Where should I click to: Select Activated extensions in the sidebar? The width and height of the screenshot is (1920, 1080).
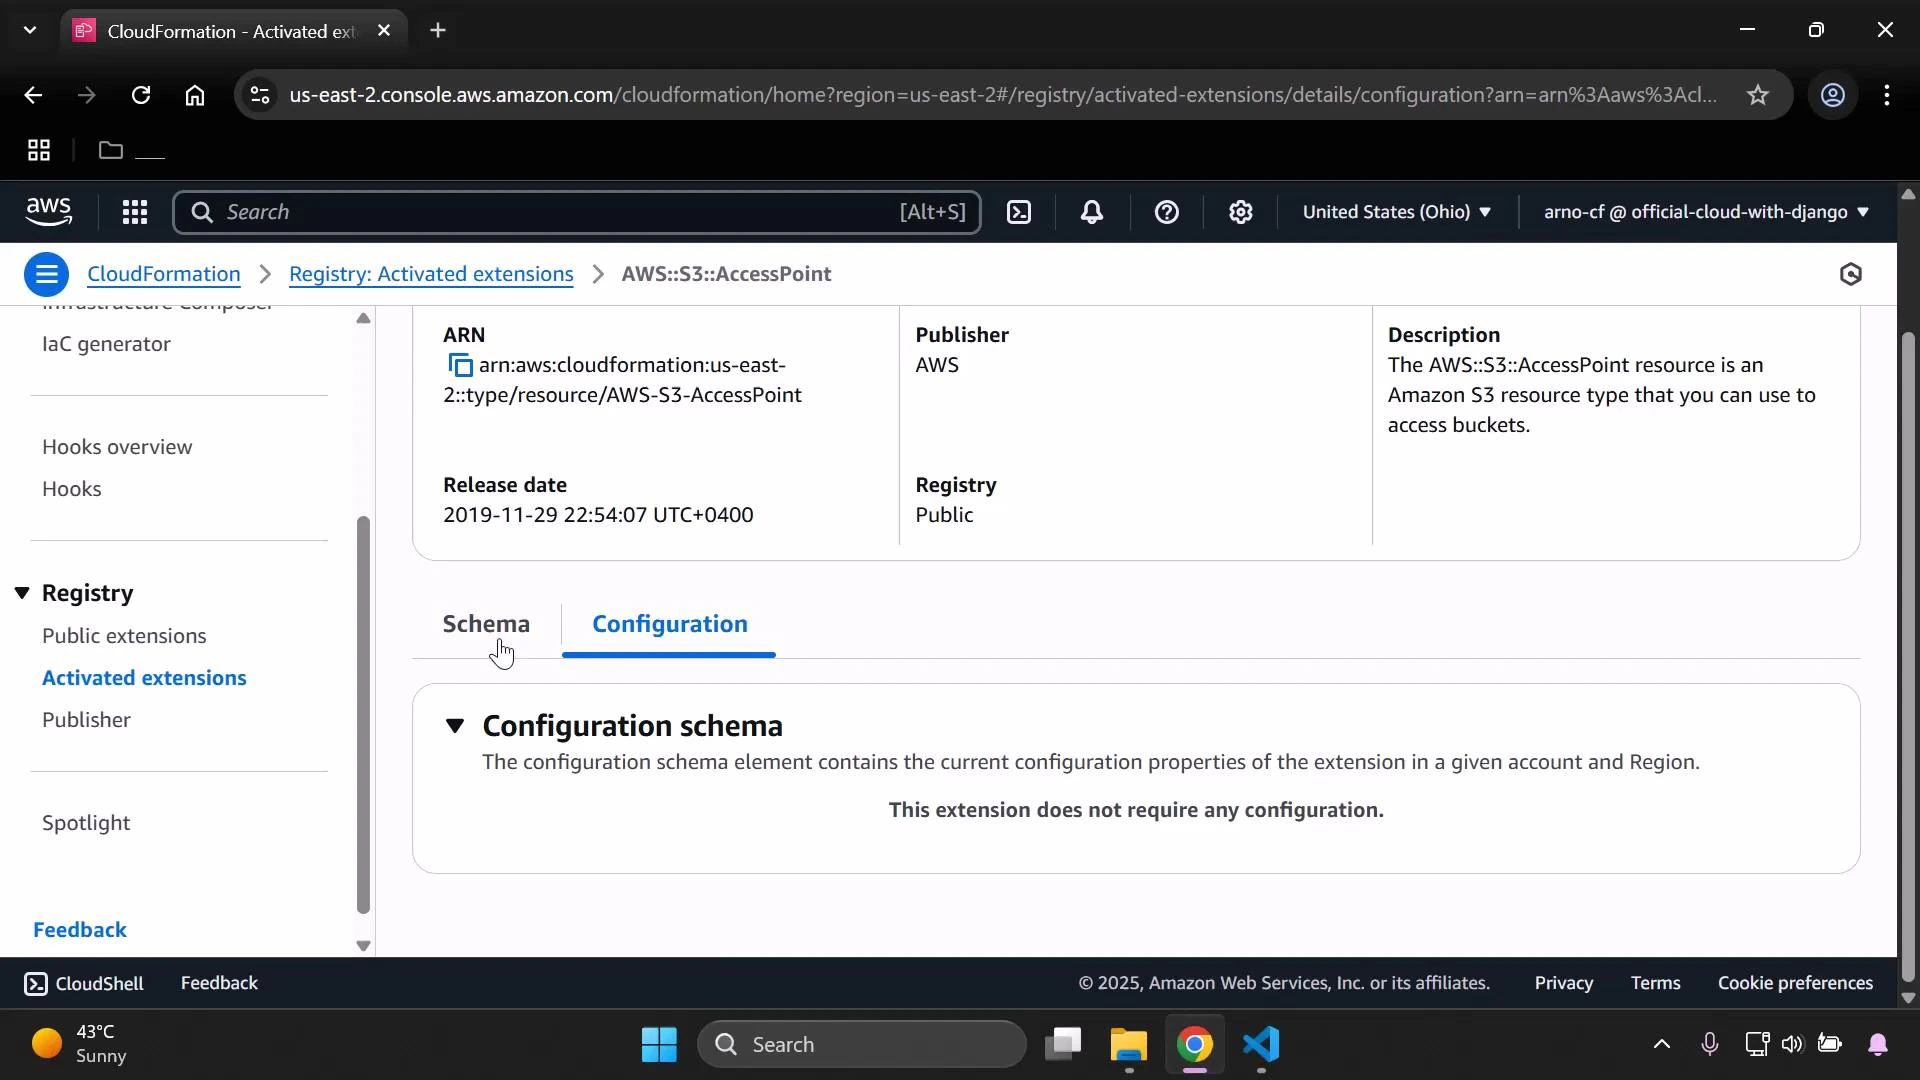tap(144, 677)
